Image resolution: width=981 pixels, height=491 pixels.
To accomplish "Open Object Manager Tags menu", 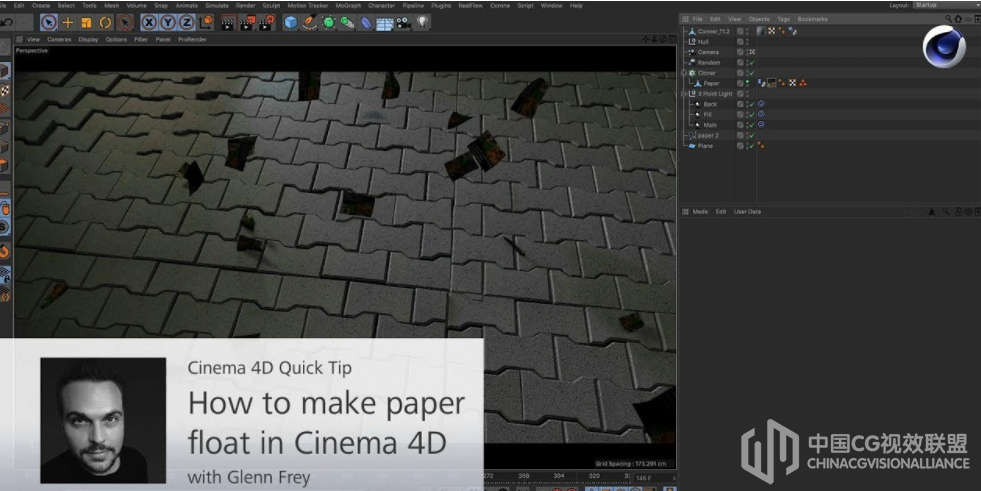I will click(x=783, y=19).
